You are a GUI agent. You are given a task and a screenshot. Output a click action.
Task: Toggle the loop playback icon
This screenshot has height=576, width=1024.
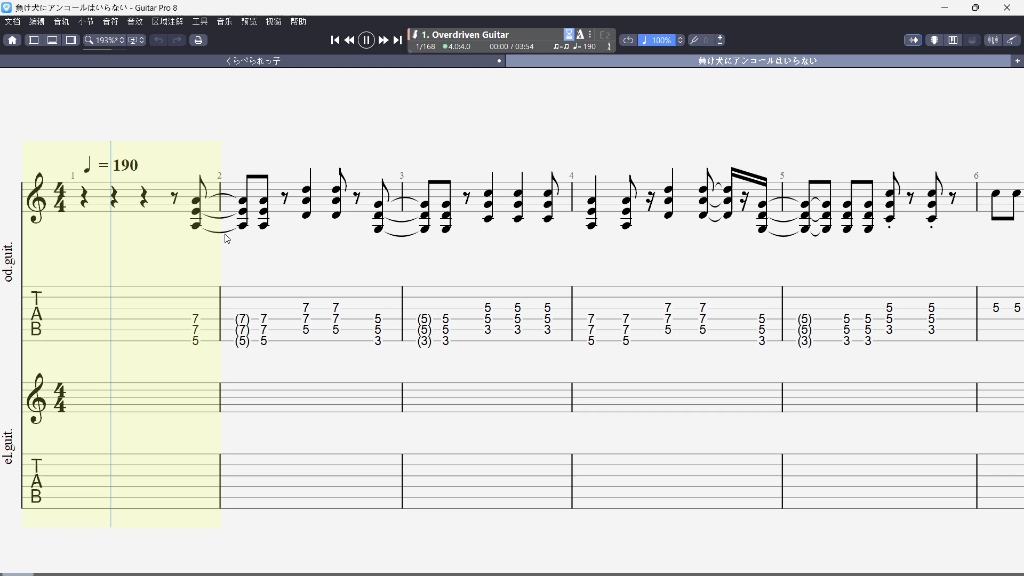point(628,40)
